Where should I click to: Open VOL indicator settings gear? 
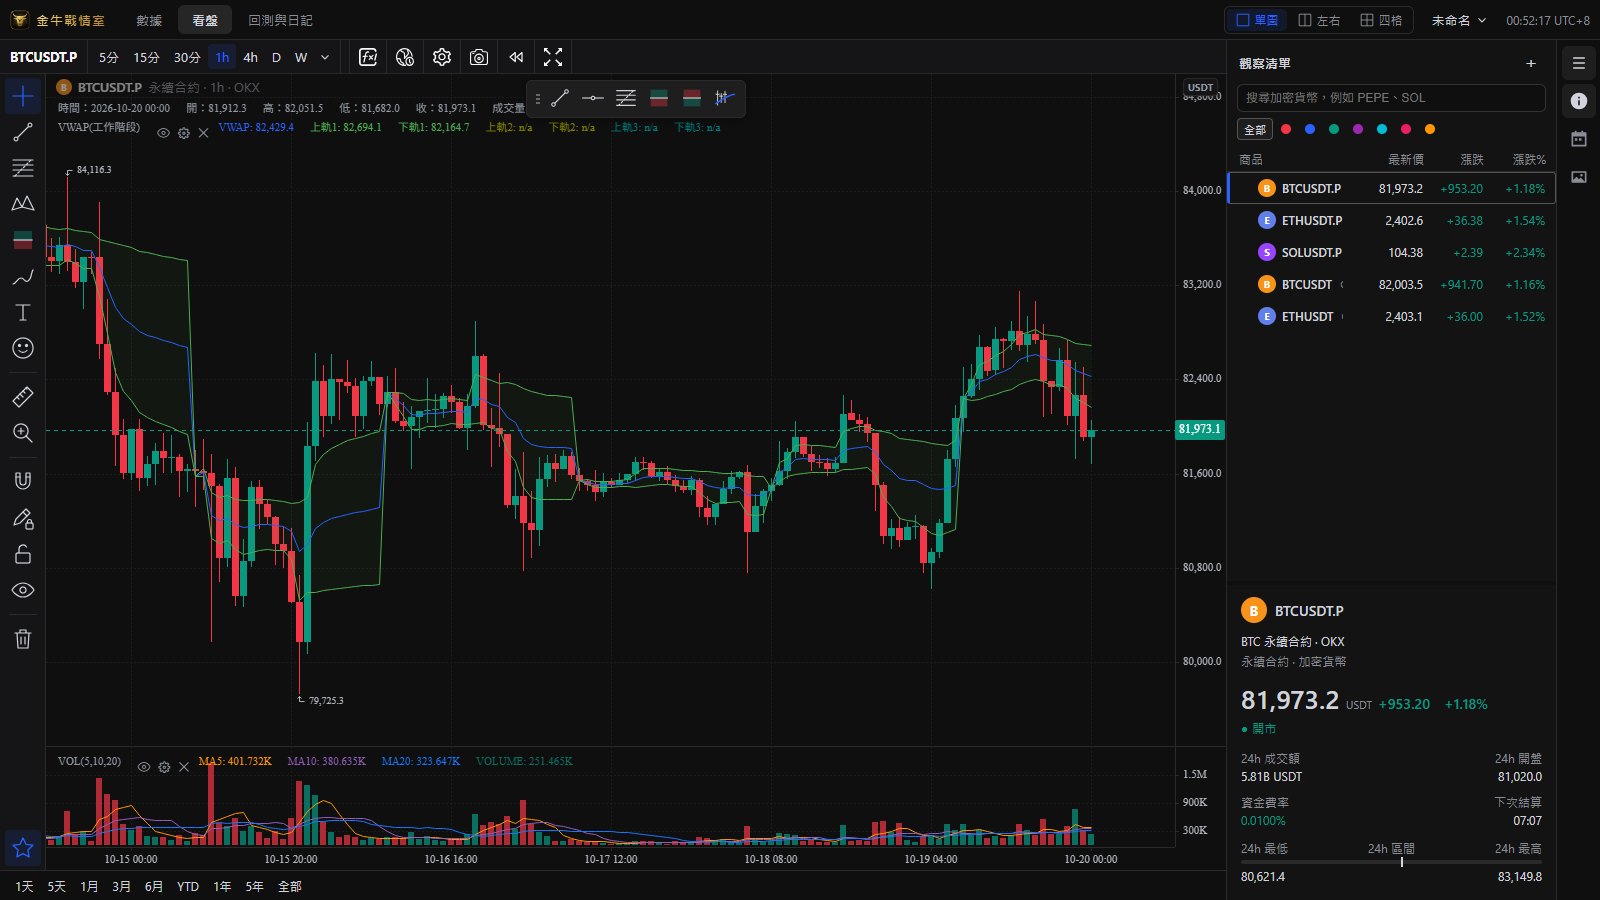pyautogui.click(x=164, y=767)
